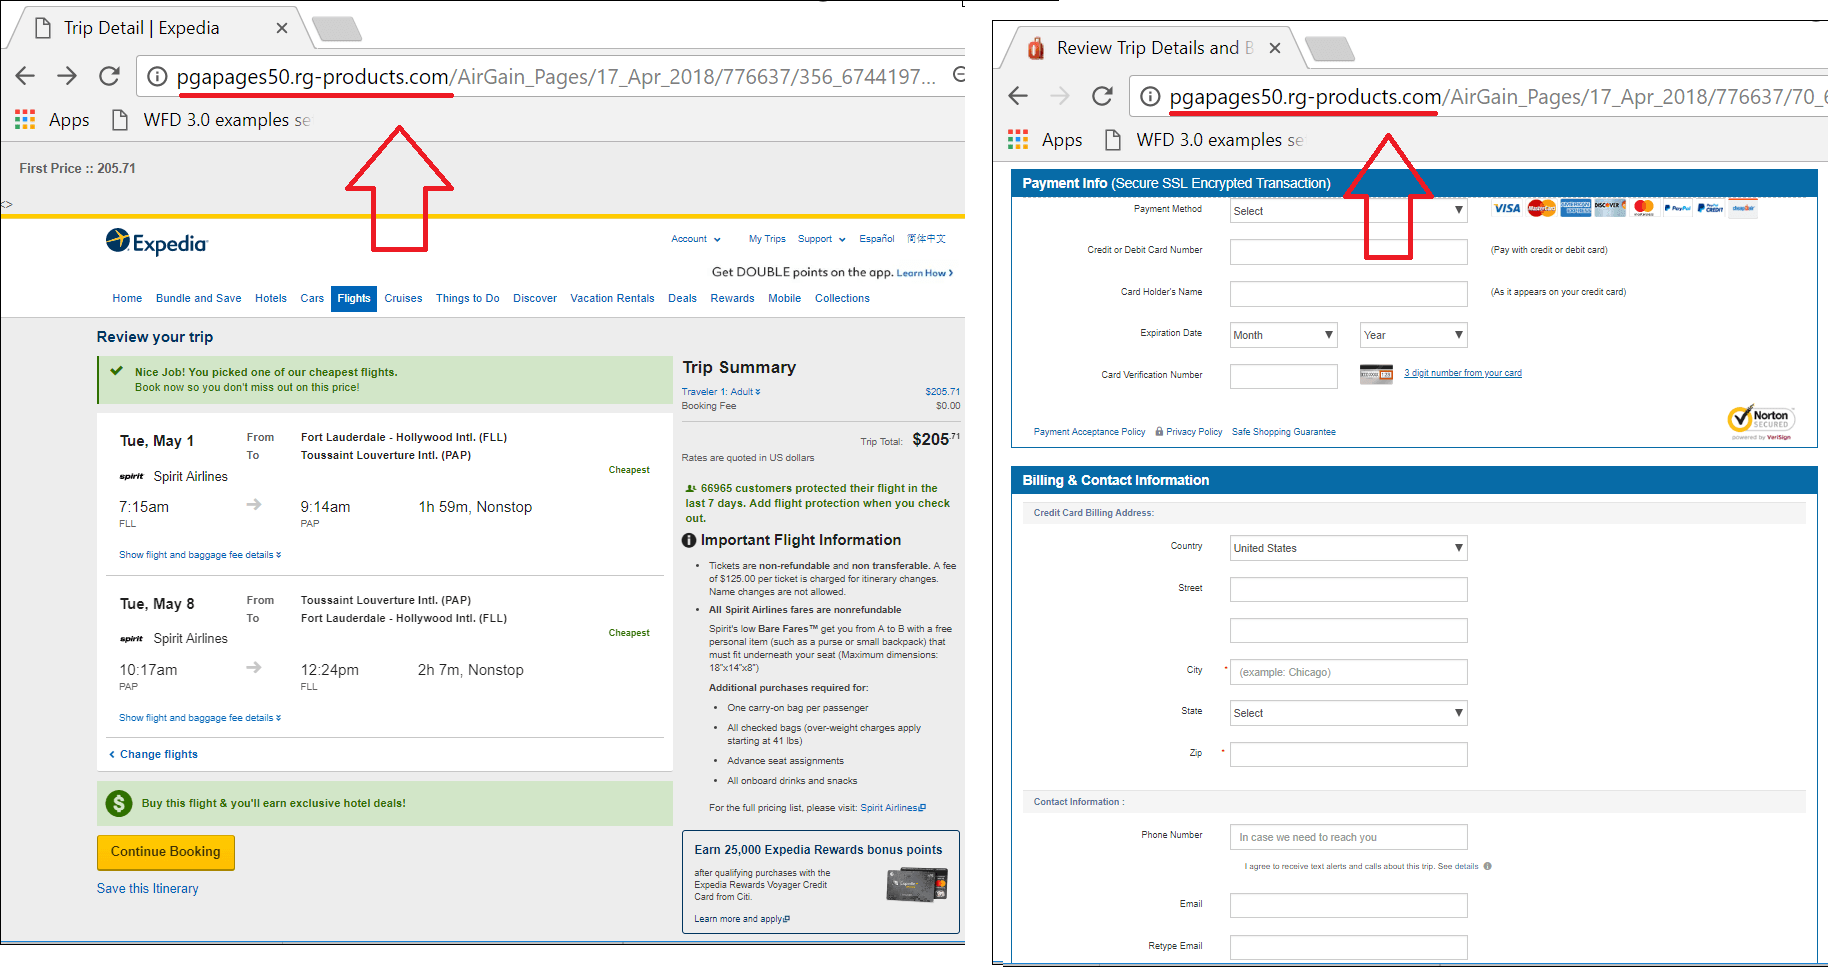Open the expiration Month dropdown
Screen dimensions: 1828x976
point(1283,335)
